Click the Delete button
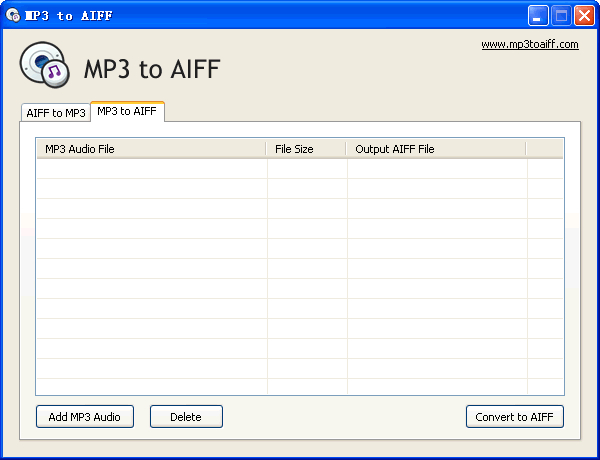This screenshot has height=460, width=600. click(186, 416)
